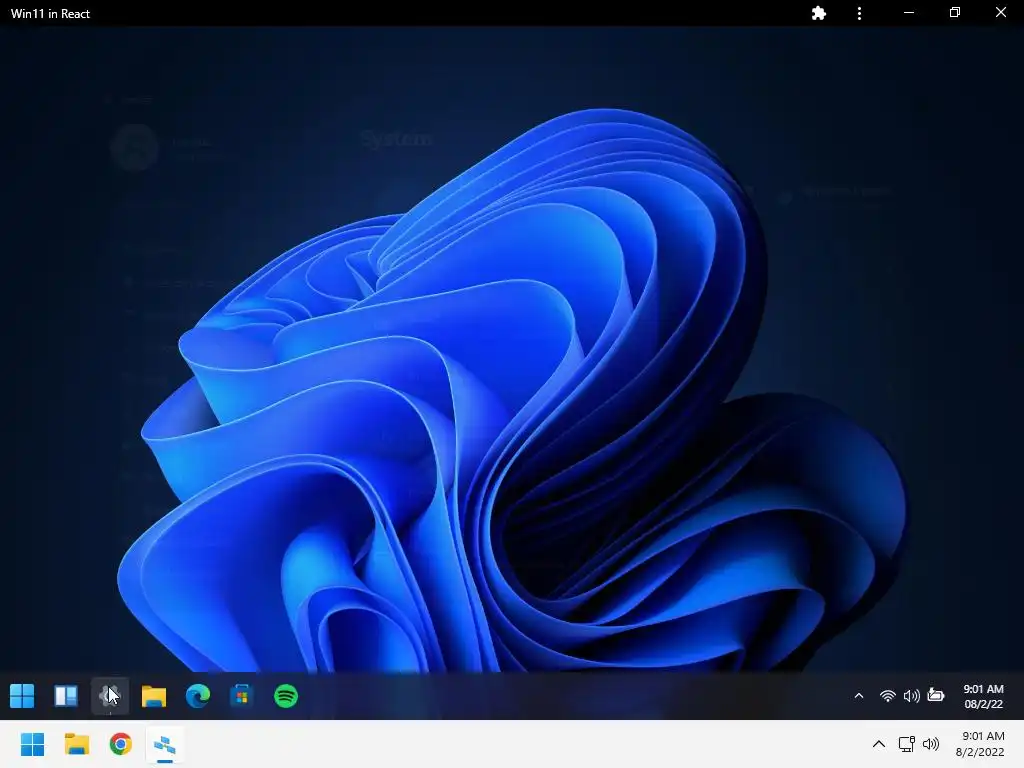Select active Win11 React app on host taskbar

[x=165, y=744]
